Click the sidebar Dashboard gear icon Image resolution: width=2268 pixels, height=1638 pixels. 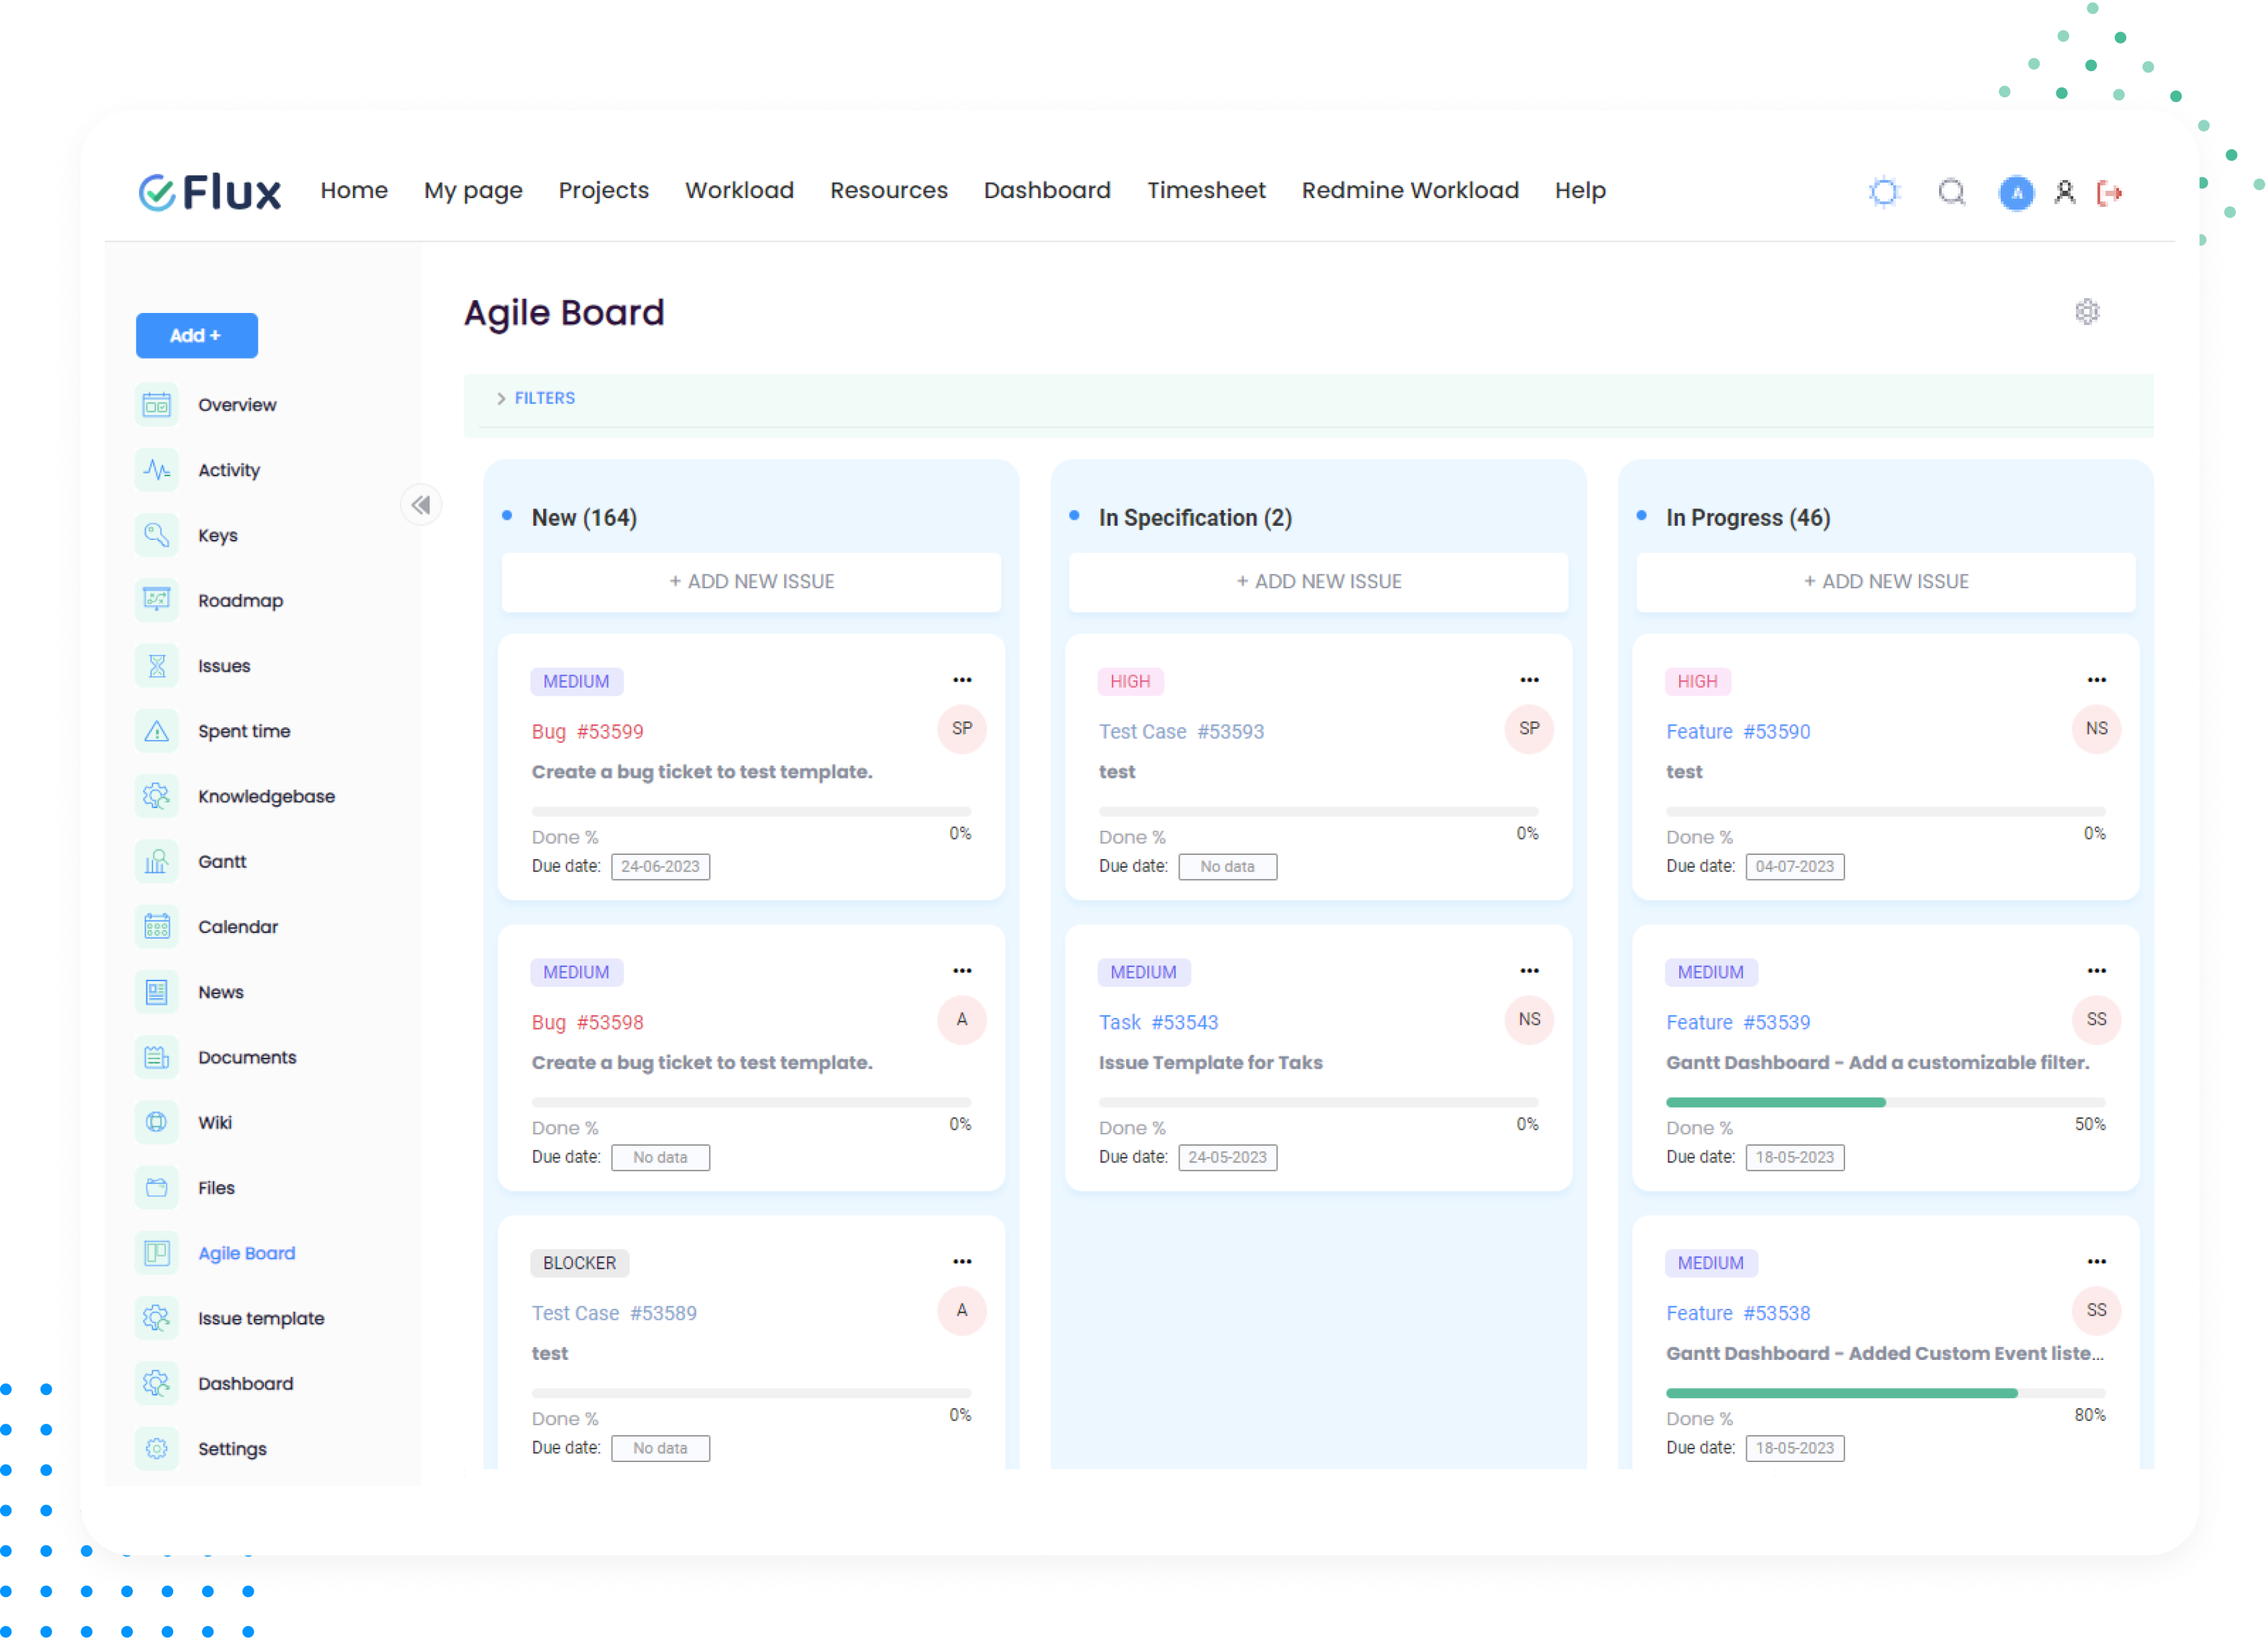(157, 1383)
